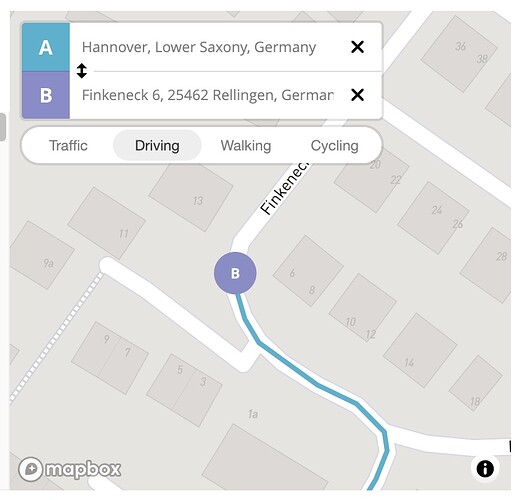Click building number 13 on the map
This screenshot has height=500, width=523.
tap(191, 196)
